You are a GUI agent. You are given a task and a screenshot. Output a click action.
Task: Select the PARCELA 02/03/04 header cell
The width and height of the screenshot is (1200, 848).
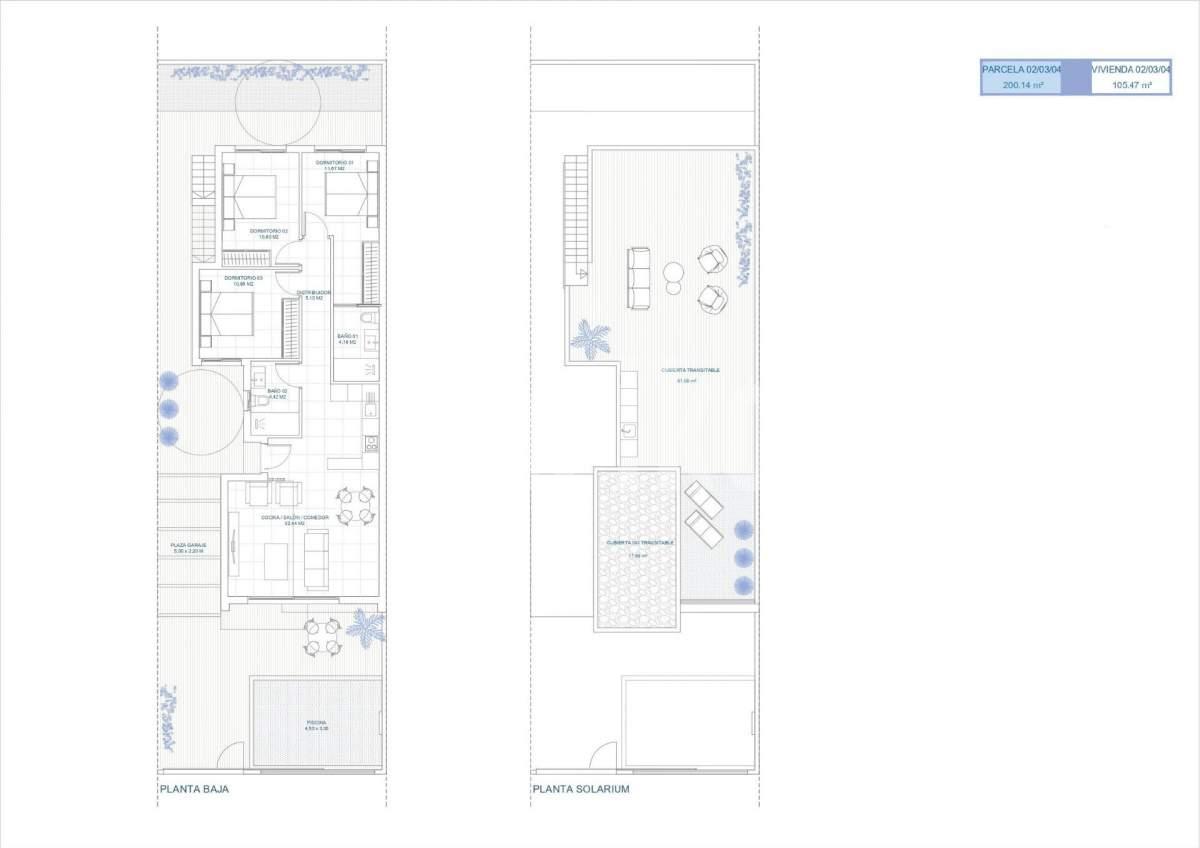1021,69
